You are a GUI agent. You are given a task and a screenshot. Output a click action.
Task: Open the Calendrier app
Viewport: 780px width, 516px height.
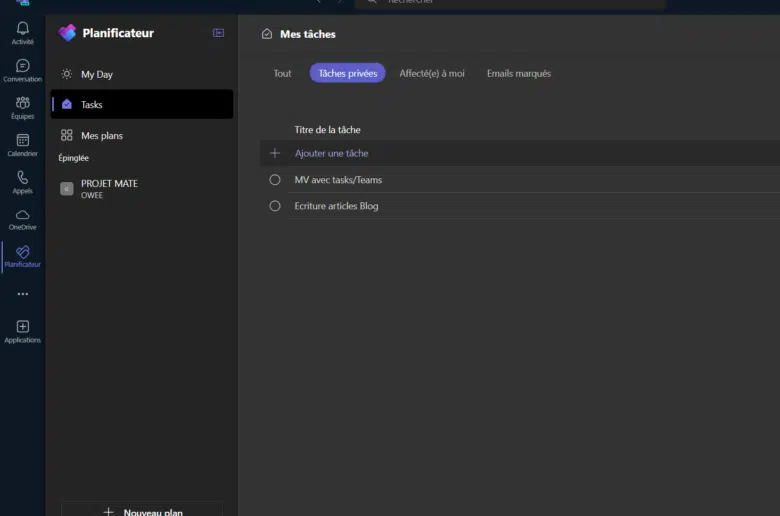(22, 141)
